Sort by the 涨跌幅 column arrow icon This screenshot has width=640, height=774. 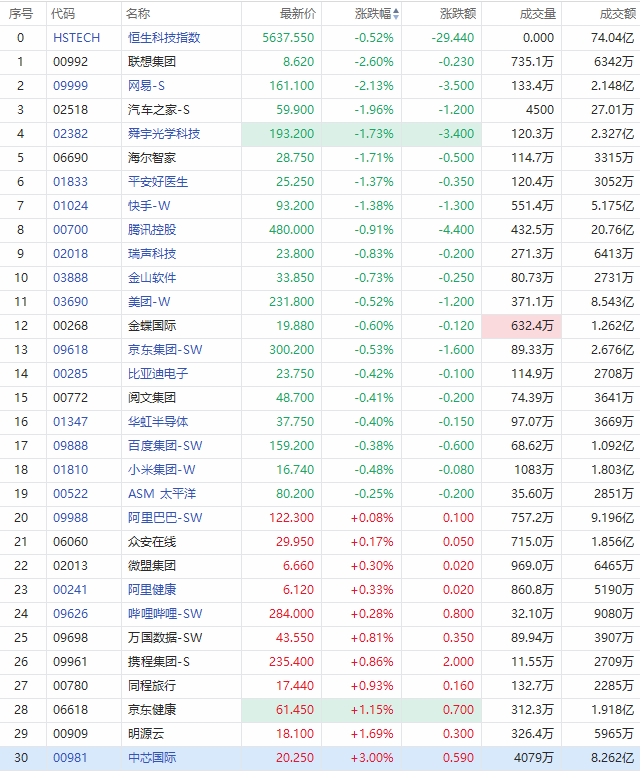pos(396,14)
